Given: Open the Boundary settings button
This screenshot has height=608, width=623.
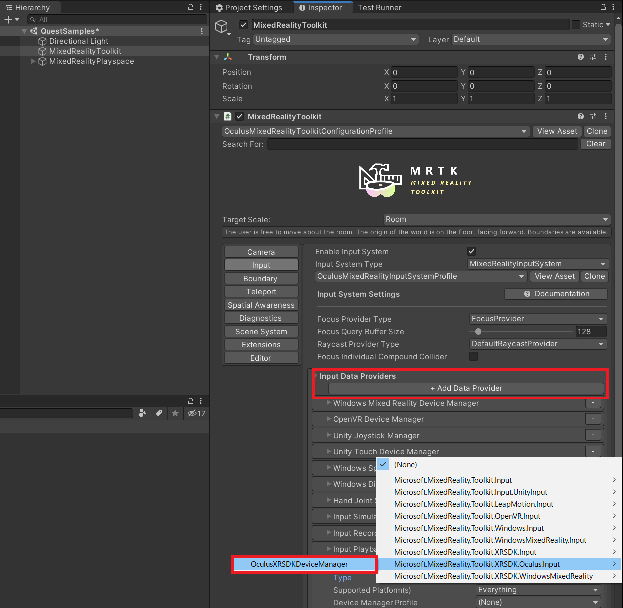Looking at the screenshot, I should point(261,279).
